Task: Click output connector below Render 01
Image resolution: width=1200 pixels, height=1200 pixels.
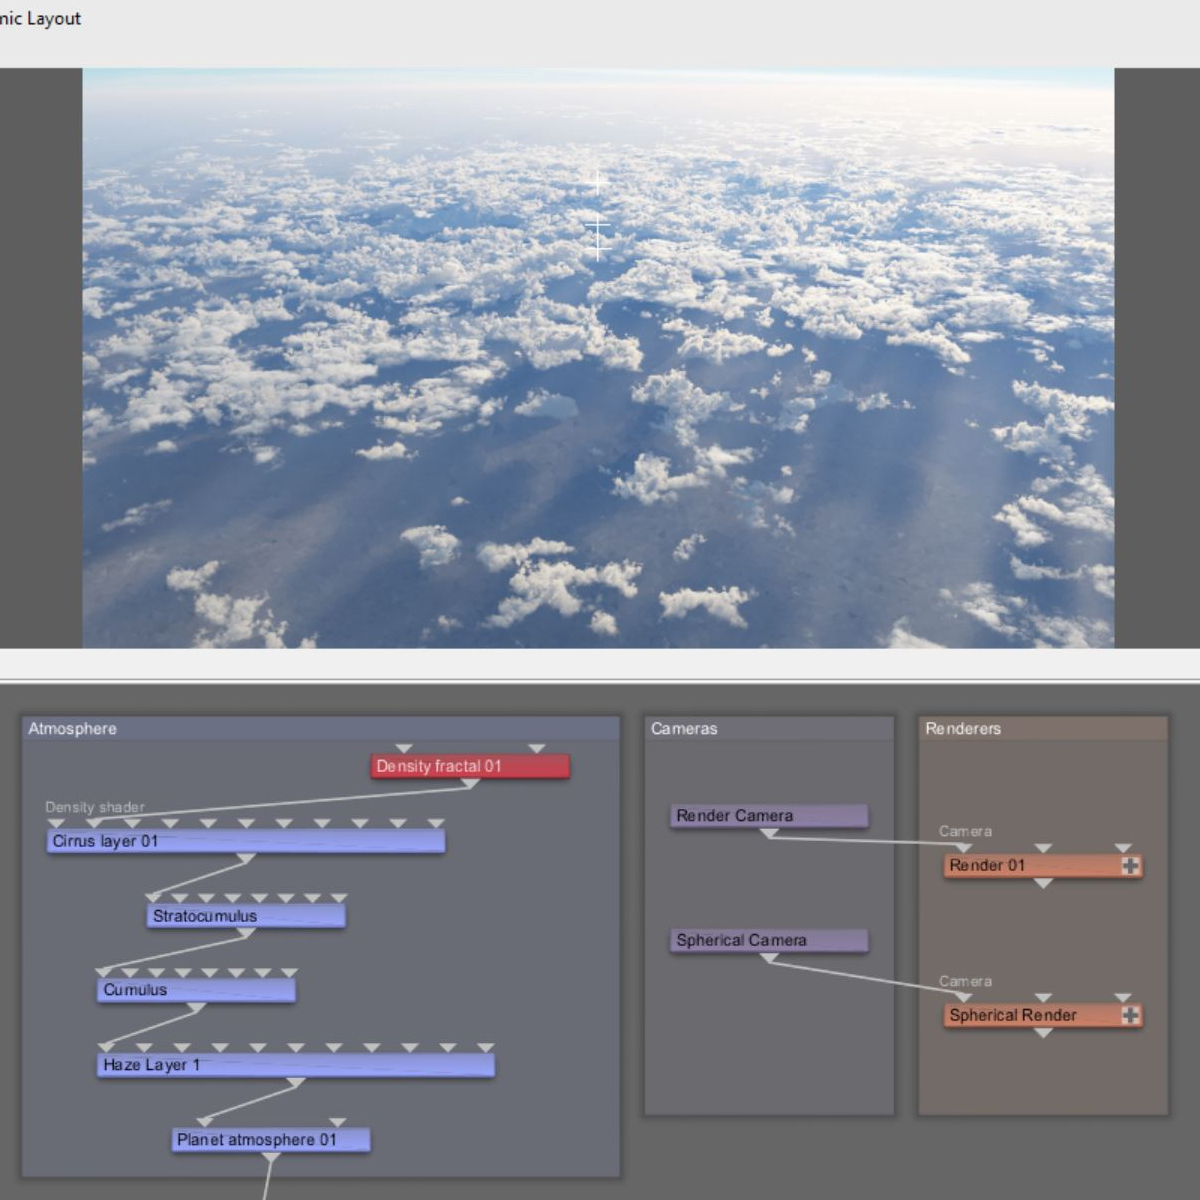Action: point(1043,884)
